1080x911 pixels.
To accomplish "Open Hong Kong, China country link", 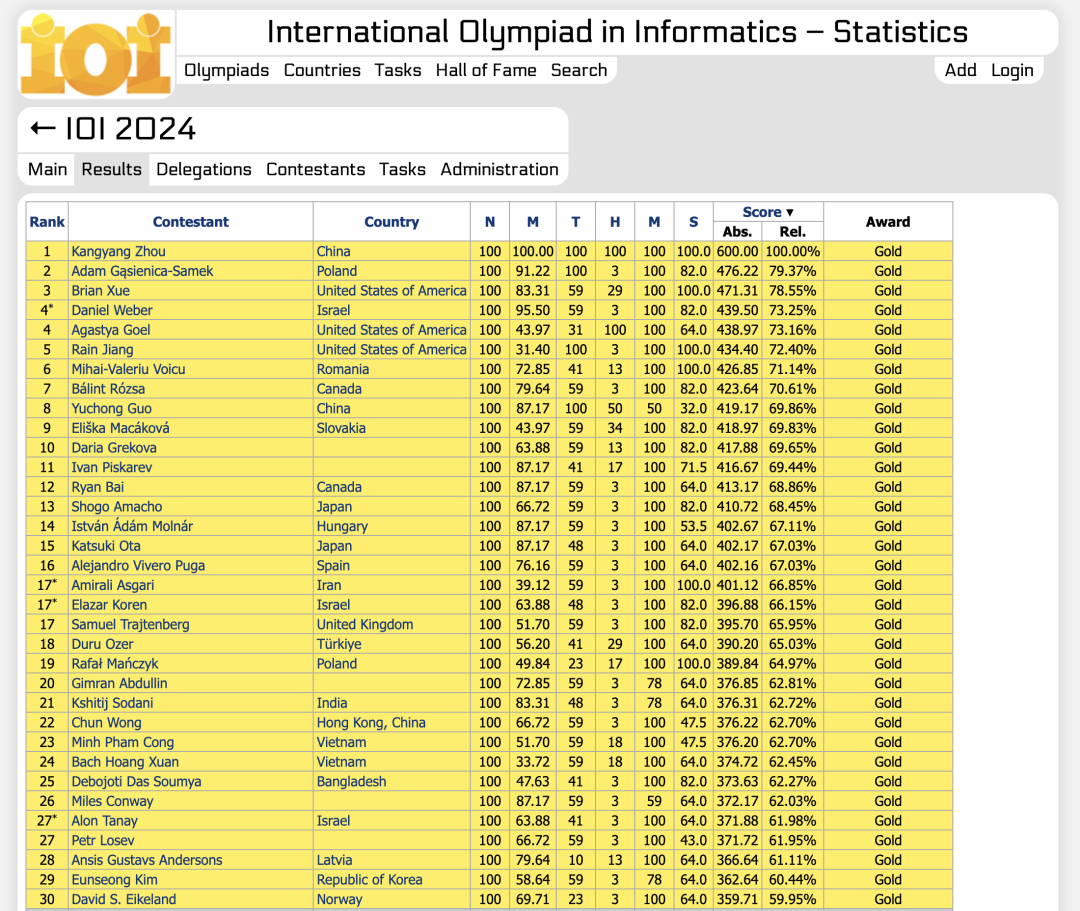I will 371,723.
